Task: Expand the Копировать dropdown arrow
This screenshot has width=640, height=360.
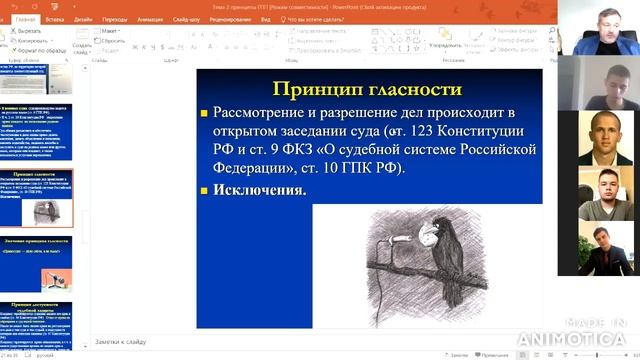Action: [x=52, y=41]
